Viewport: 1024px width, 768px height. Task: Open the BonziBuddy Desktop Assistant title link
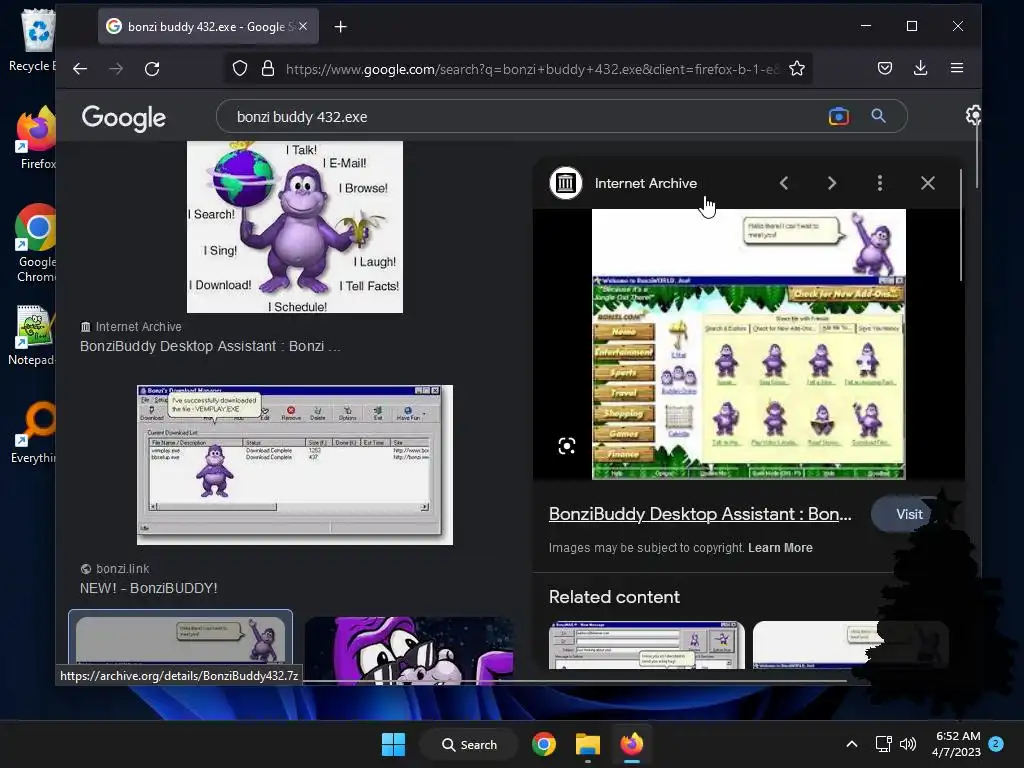tap(699, 514)
